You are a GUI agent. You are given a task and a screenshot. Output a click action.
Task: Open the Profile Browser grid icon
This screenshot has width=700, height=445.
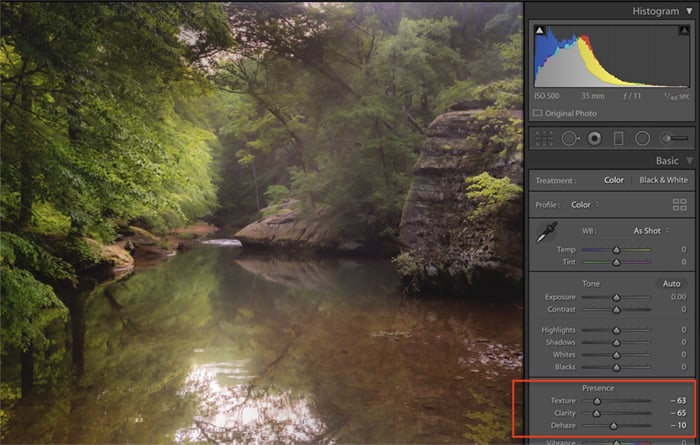click(x=679, y=204)
